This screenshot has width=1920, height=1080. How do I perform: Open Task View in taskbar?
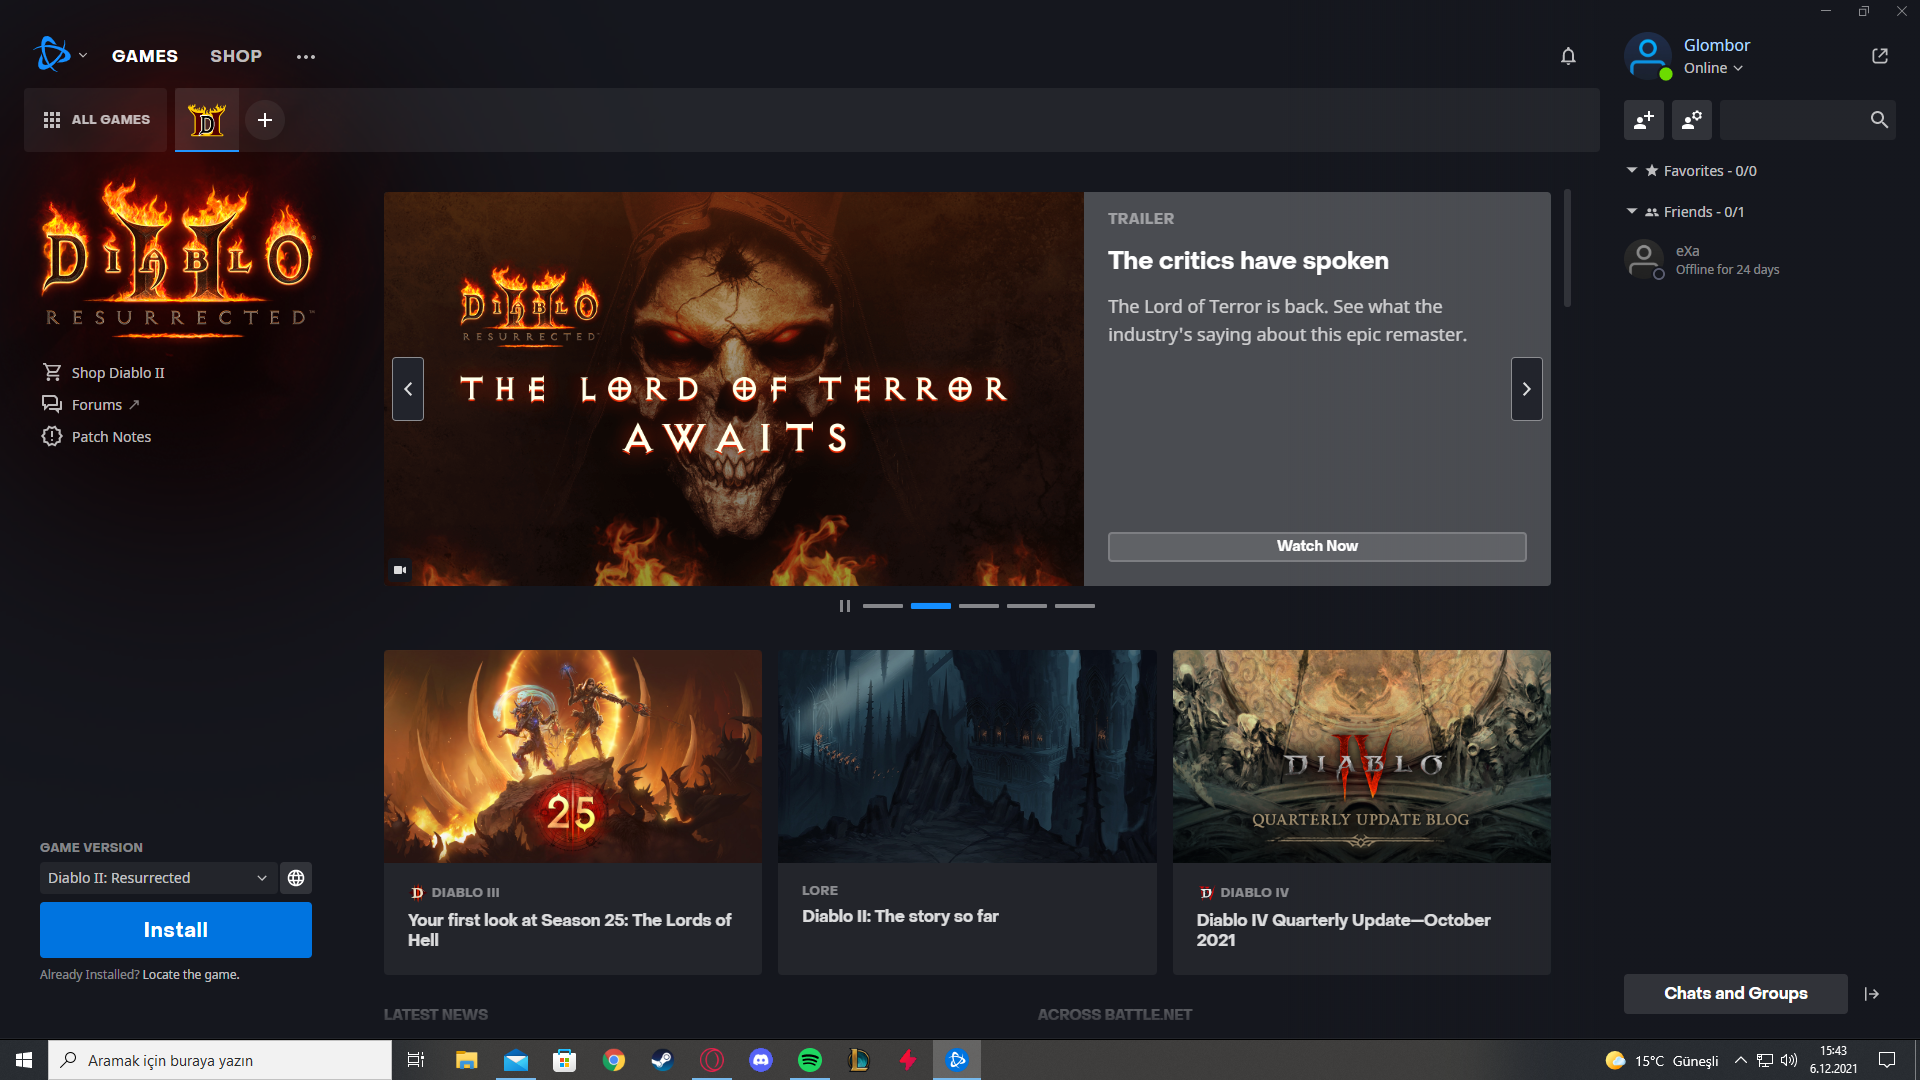[x=416, y=1060]
